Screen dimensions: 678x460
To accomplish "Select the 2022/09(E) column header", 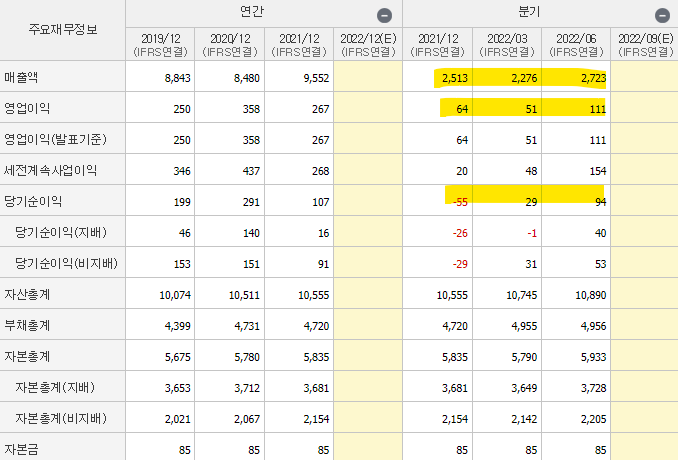I will pyautogui.click(x=646, y=45).
